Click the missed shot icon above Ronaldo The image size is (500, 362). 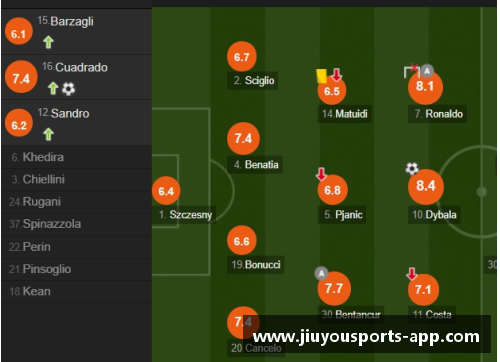[411, 71]
